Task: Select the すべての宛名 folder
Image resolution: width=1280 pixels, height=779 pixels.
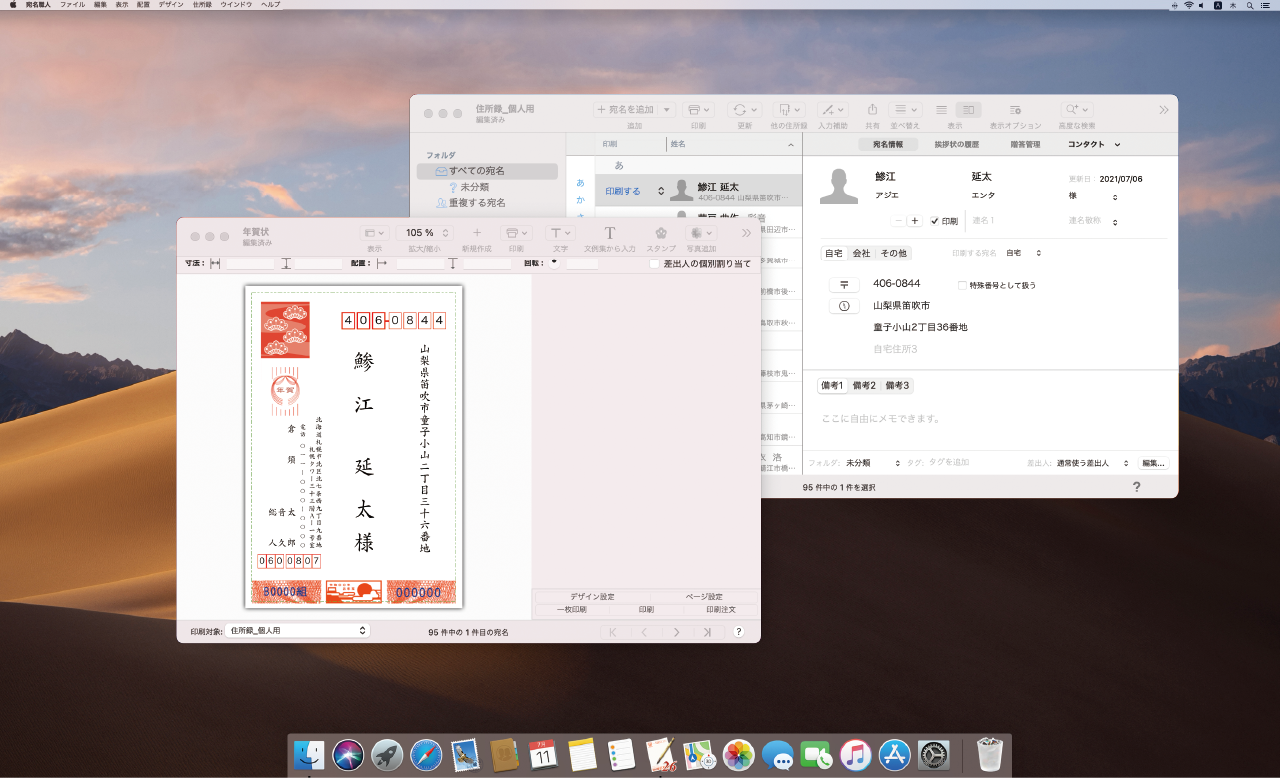Action: pos(487,171)
